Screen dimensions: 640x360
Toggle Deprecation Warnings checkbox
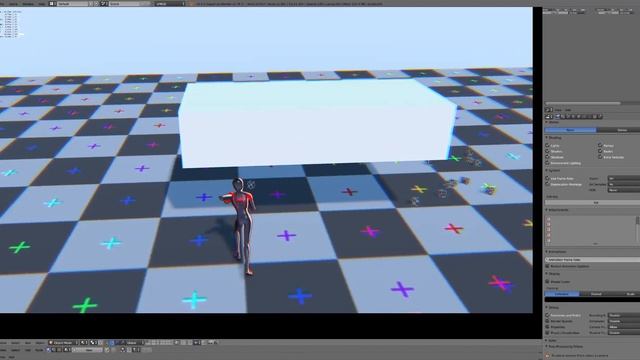pyautogui.click(x=547, y=184)
